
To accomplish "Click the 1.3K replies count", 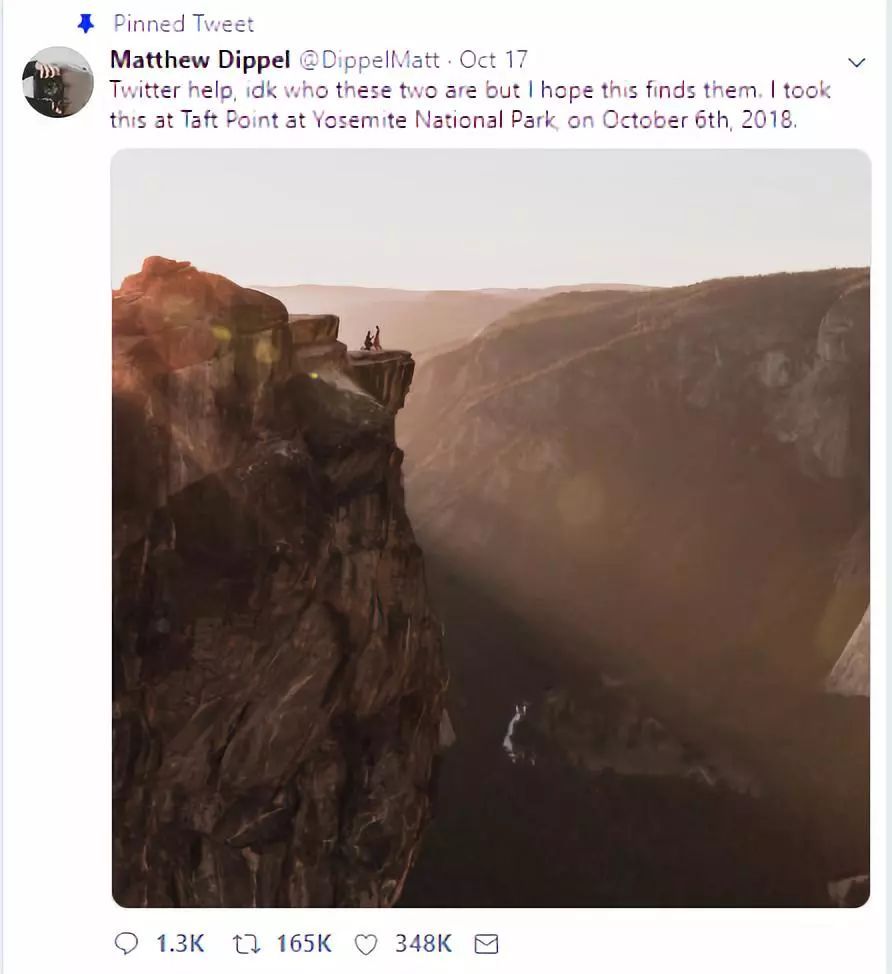I will click(180, 943).
